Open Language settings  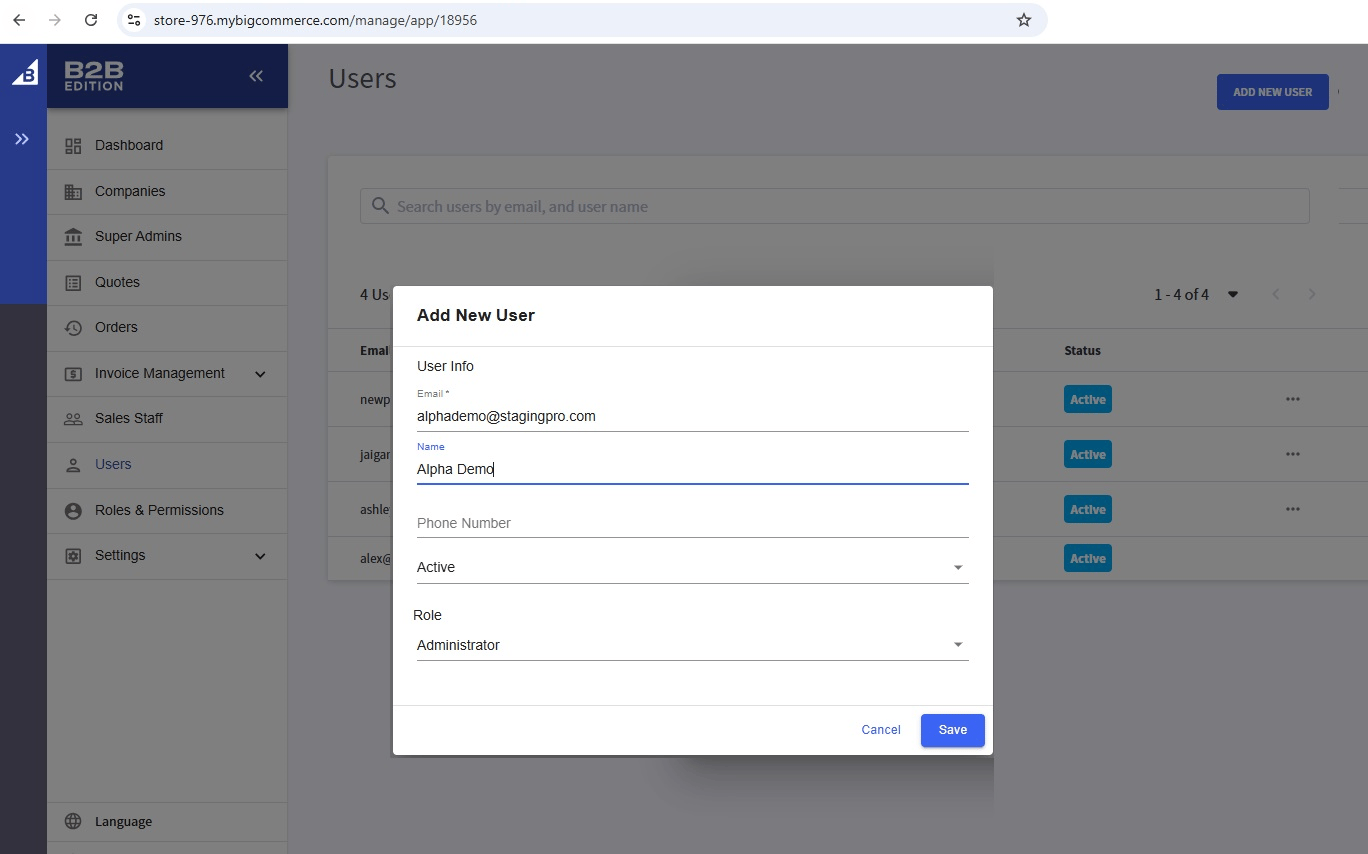tap(167, 822)
